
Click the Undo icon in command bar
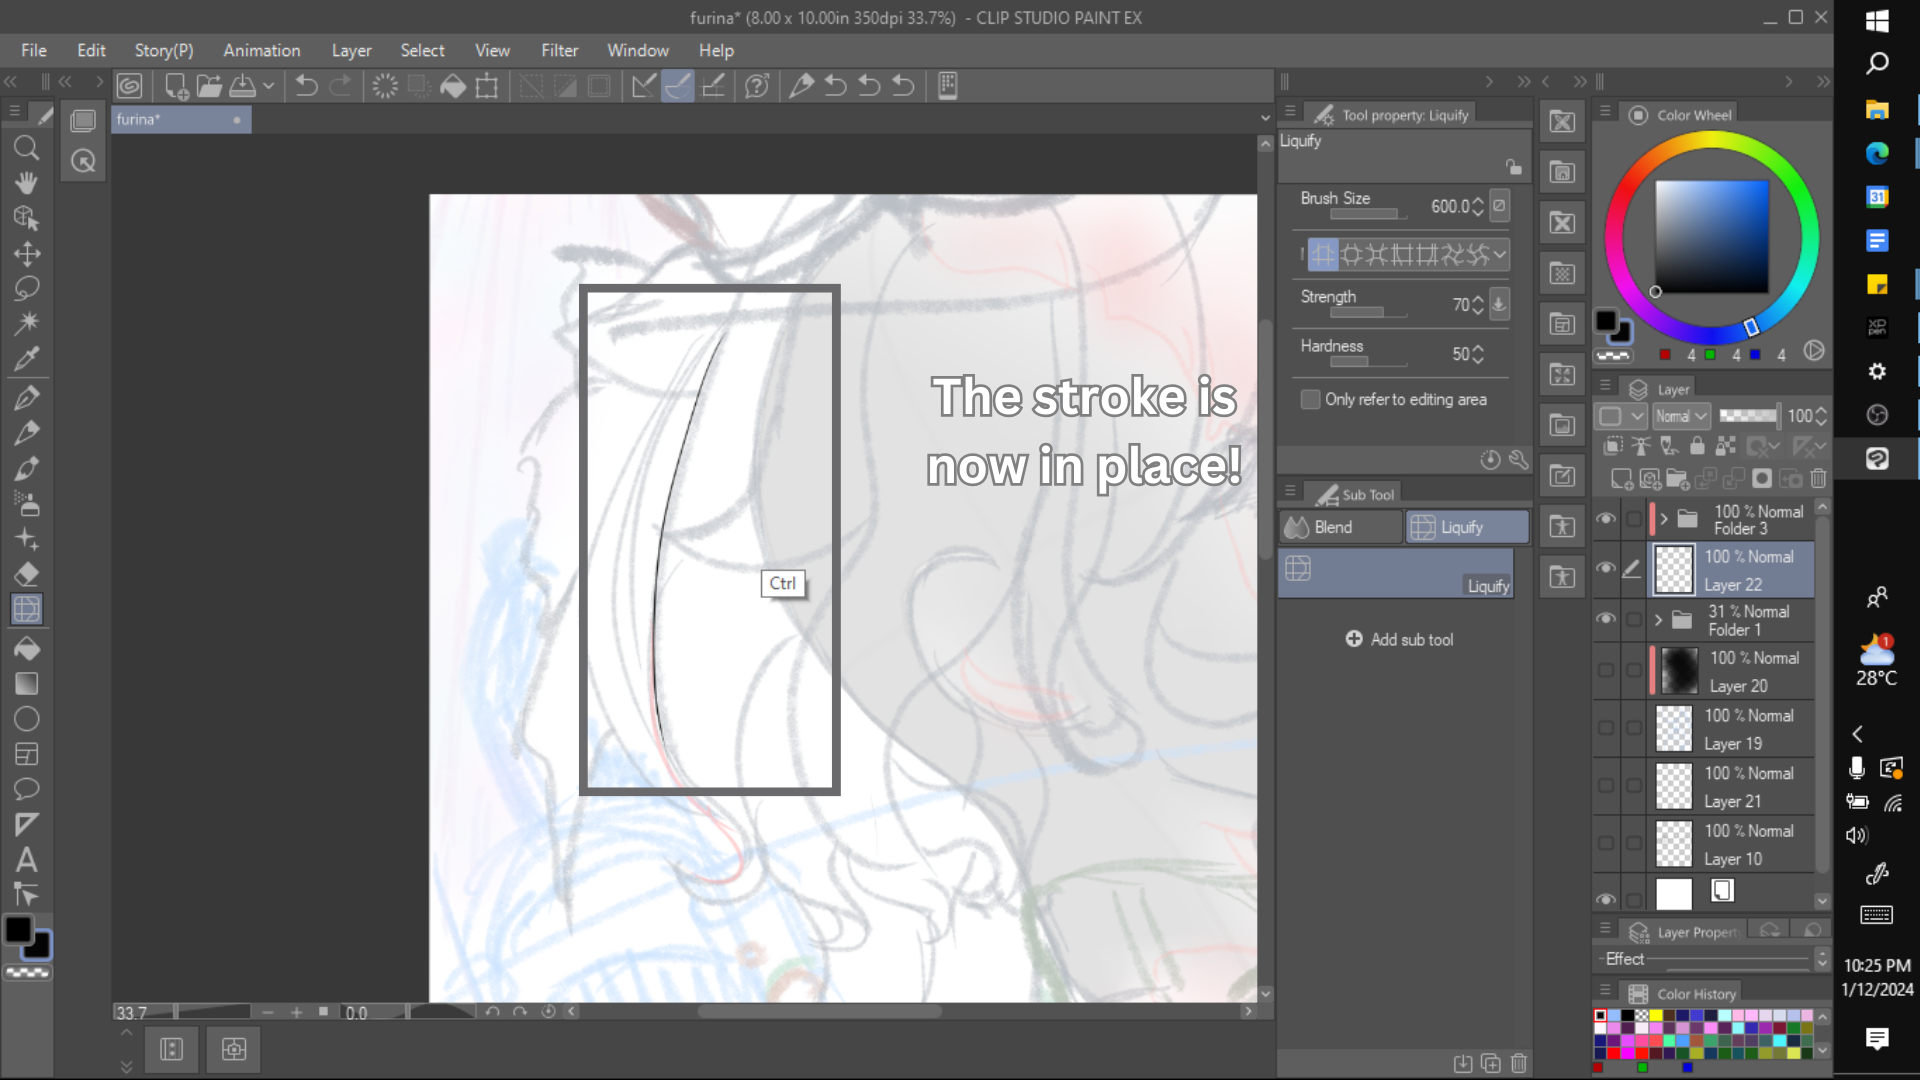(x=306, y=87)
